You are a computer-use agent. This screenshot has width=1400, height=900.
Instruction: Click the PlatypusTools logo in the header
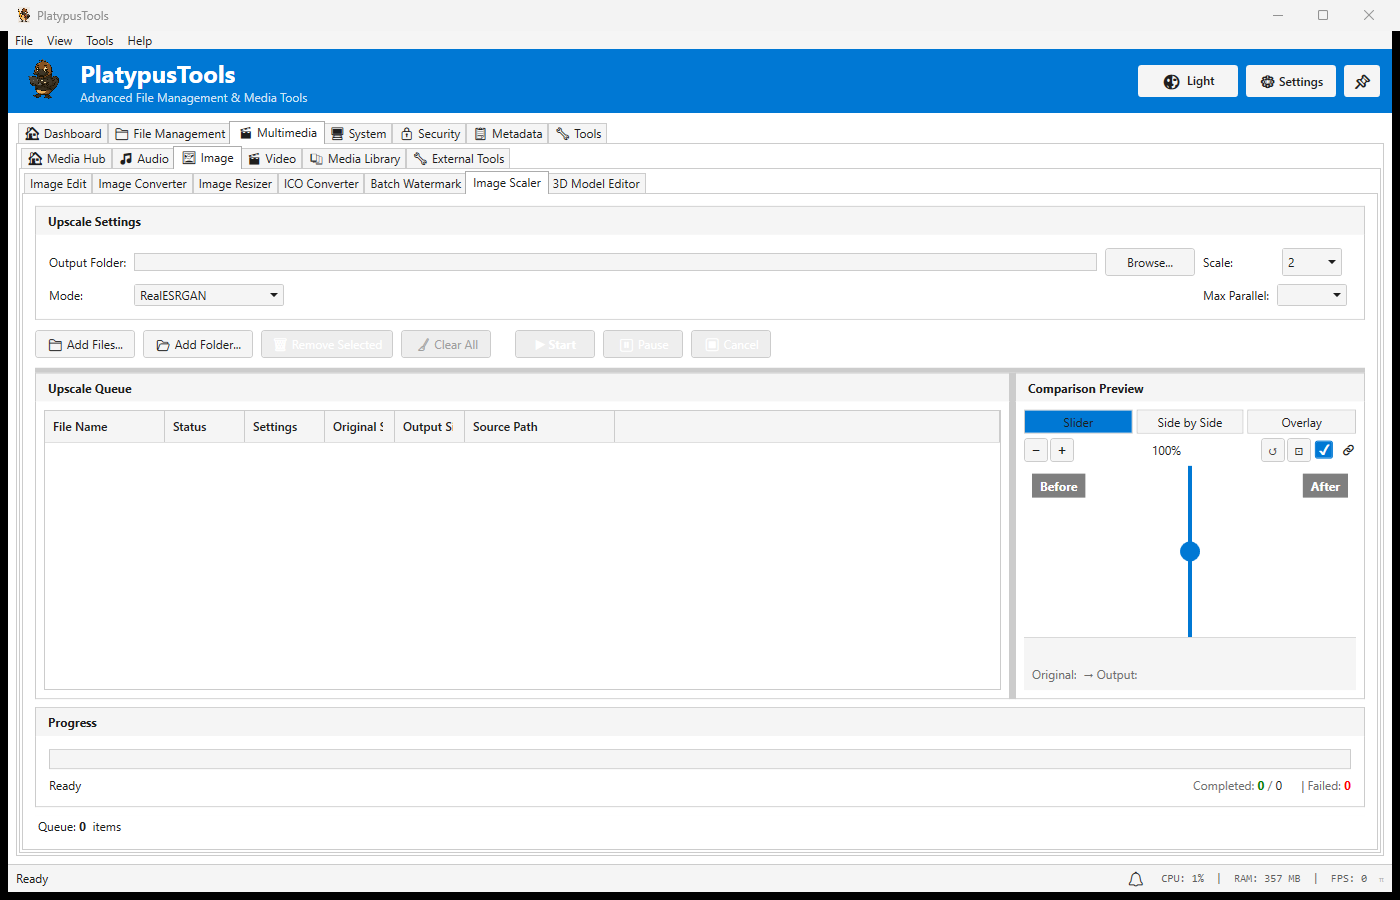[43, 80]
